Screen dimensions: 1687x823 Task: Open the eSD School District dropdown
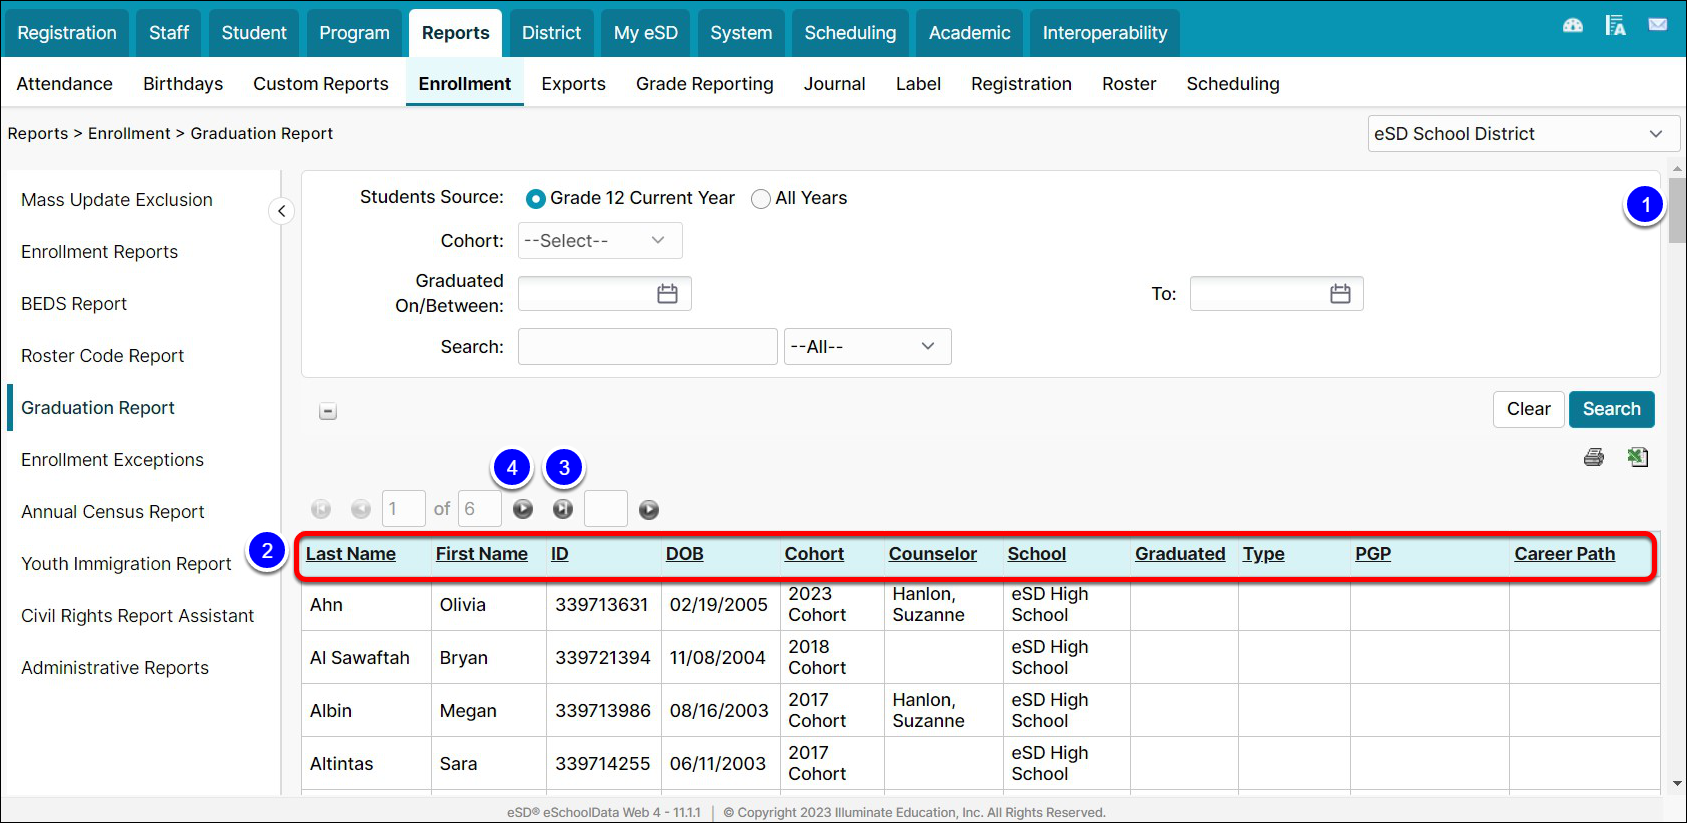point(1524,134)
